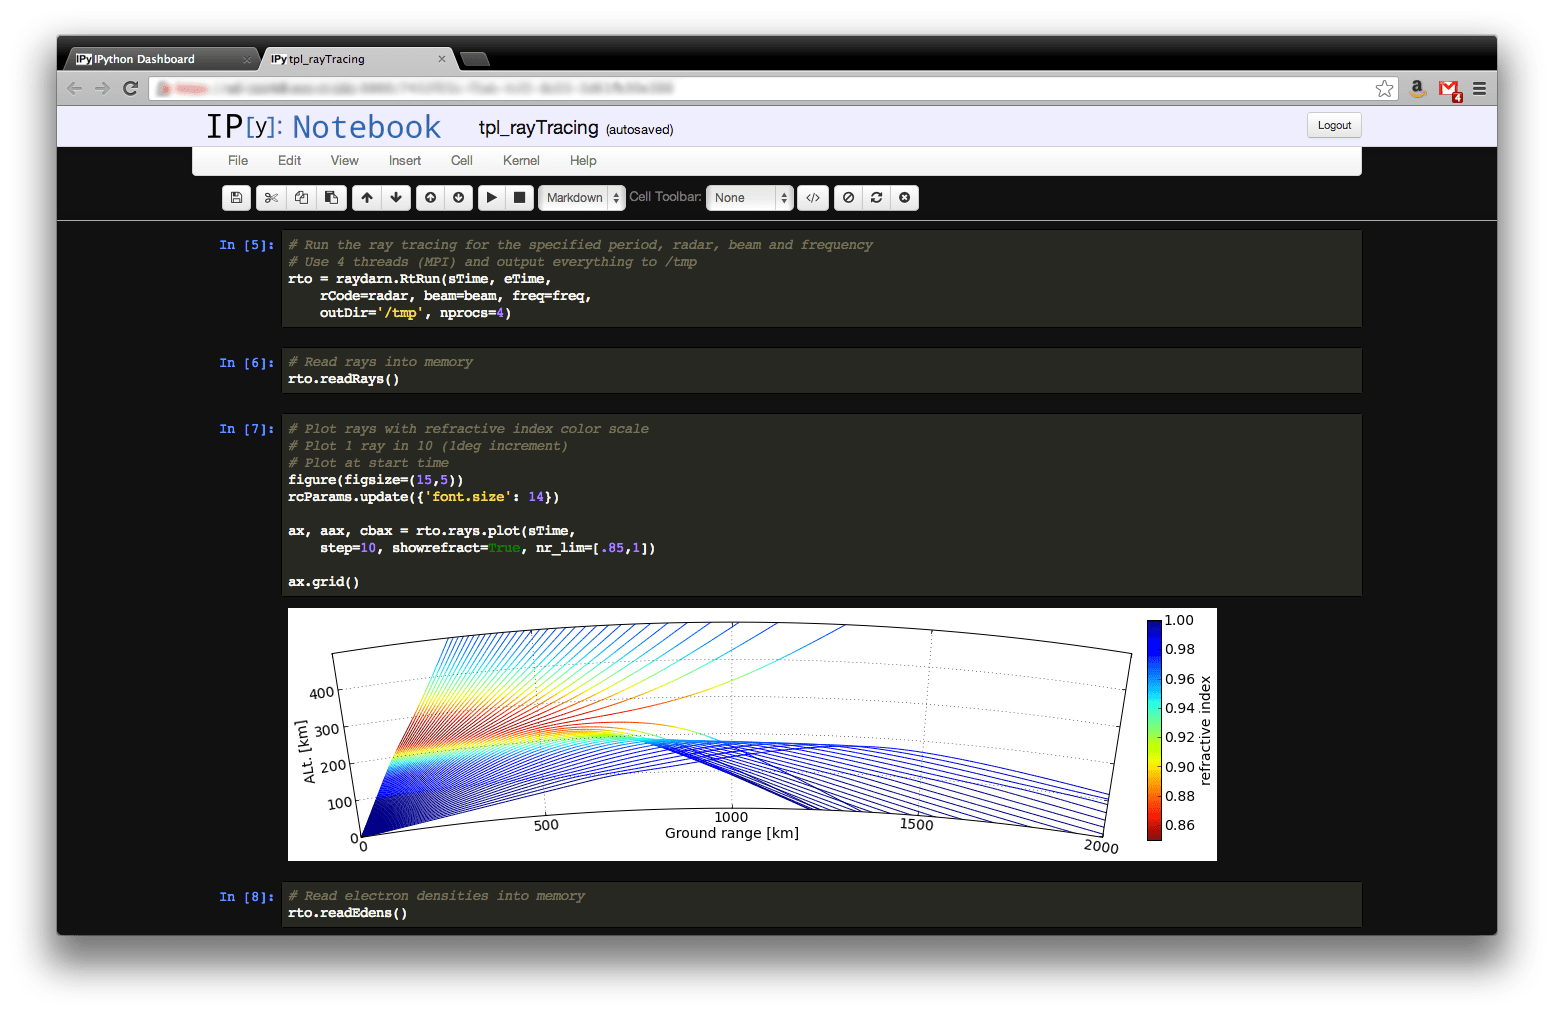1554x1014 pixels.
Task: Run the current cell with the play icon
Action: point(491,197)
